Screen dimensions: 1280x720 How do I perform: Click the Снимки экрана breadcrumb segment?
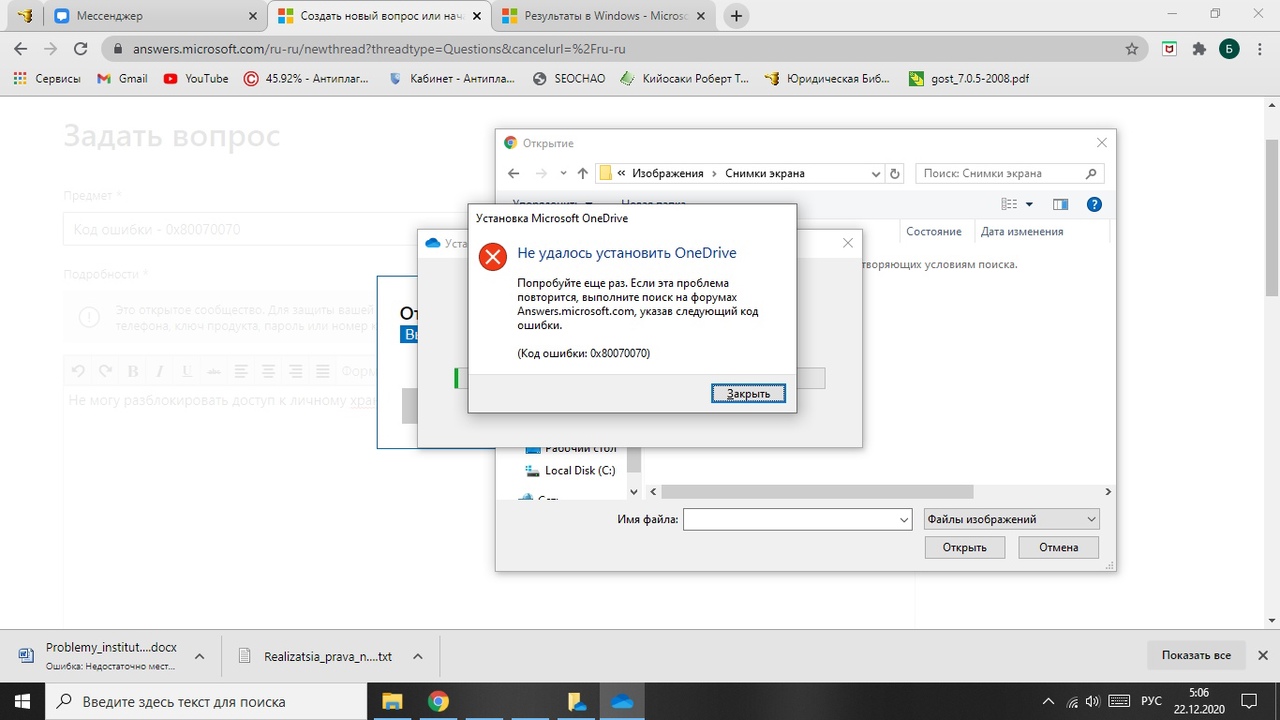[764, 173]
